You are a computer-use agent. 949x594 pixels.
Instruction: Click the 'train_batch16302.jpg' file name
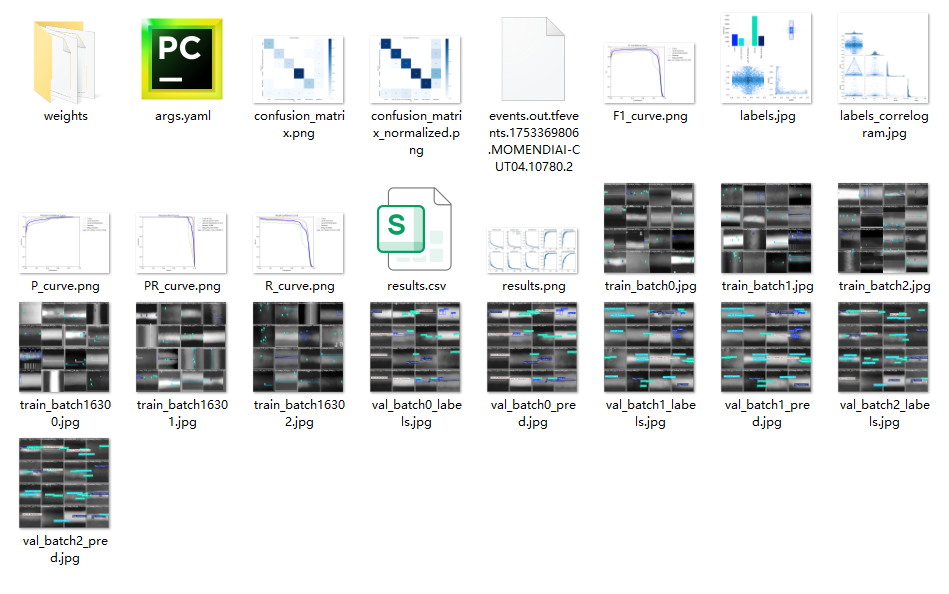[x=299, y=413]
